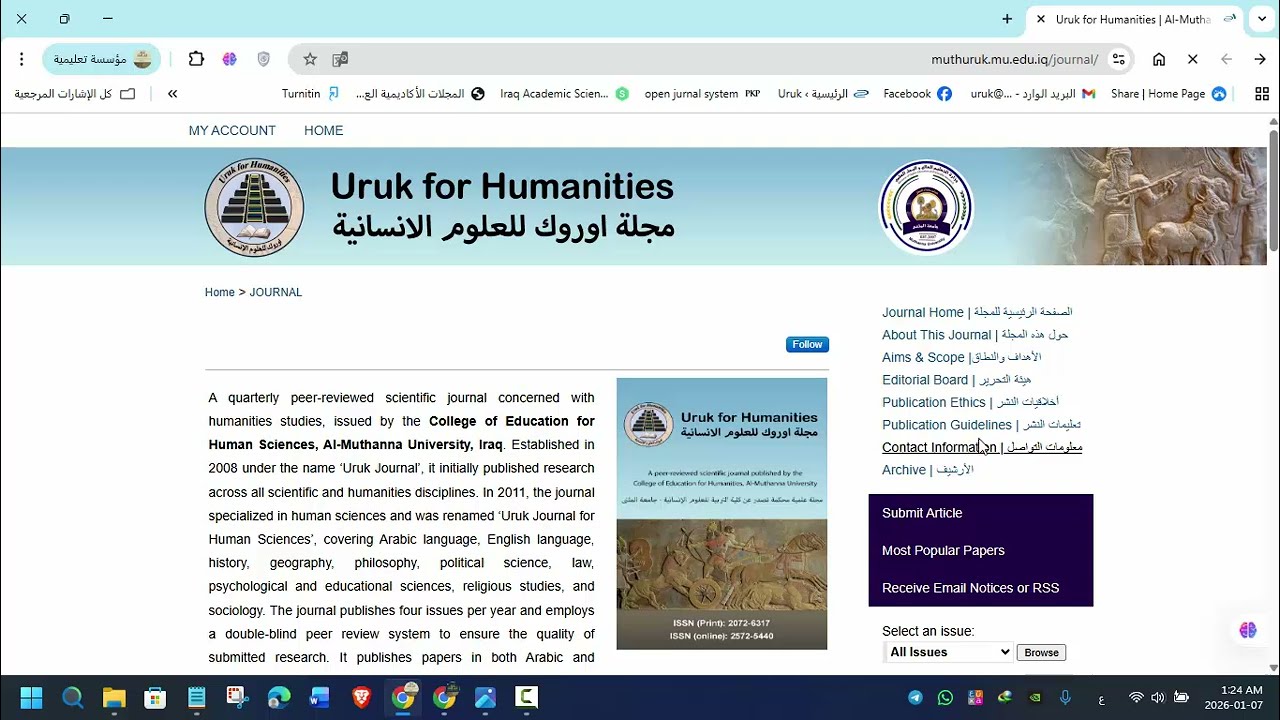Image resolution: width=1280 pixels, height=720 pixels.
Task: Click the Browse button
Action: [x=1041, y=652]
